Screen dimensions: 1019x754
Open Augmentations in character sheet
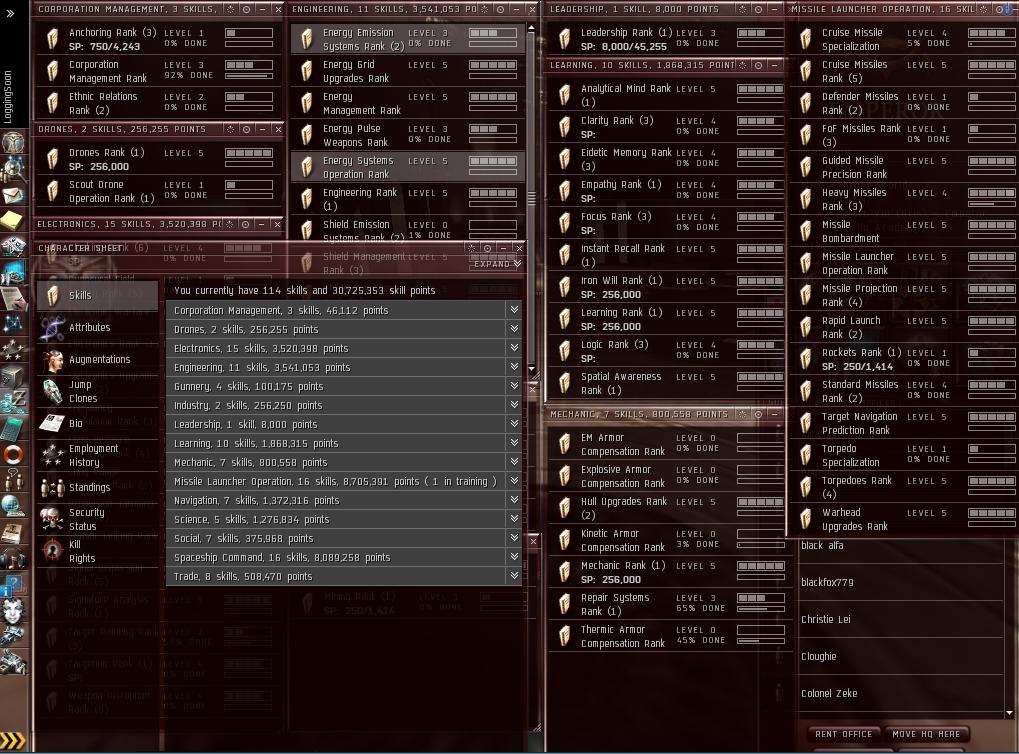[97, 359]
